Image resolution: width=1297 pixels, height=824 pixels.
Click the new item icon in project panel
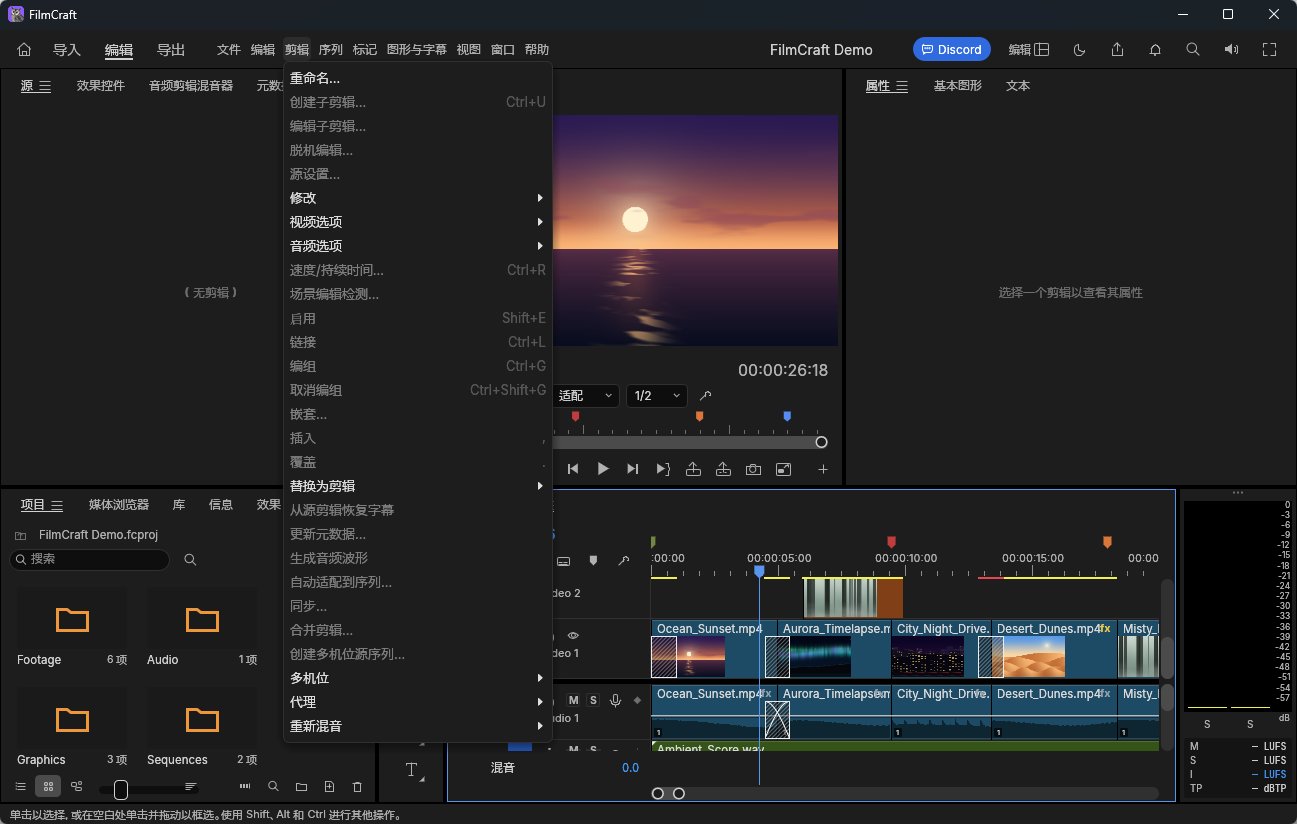coord(329,787)
